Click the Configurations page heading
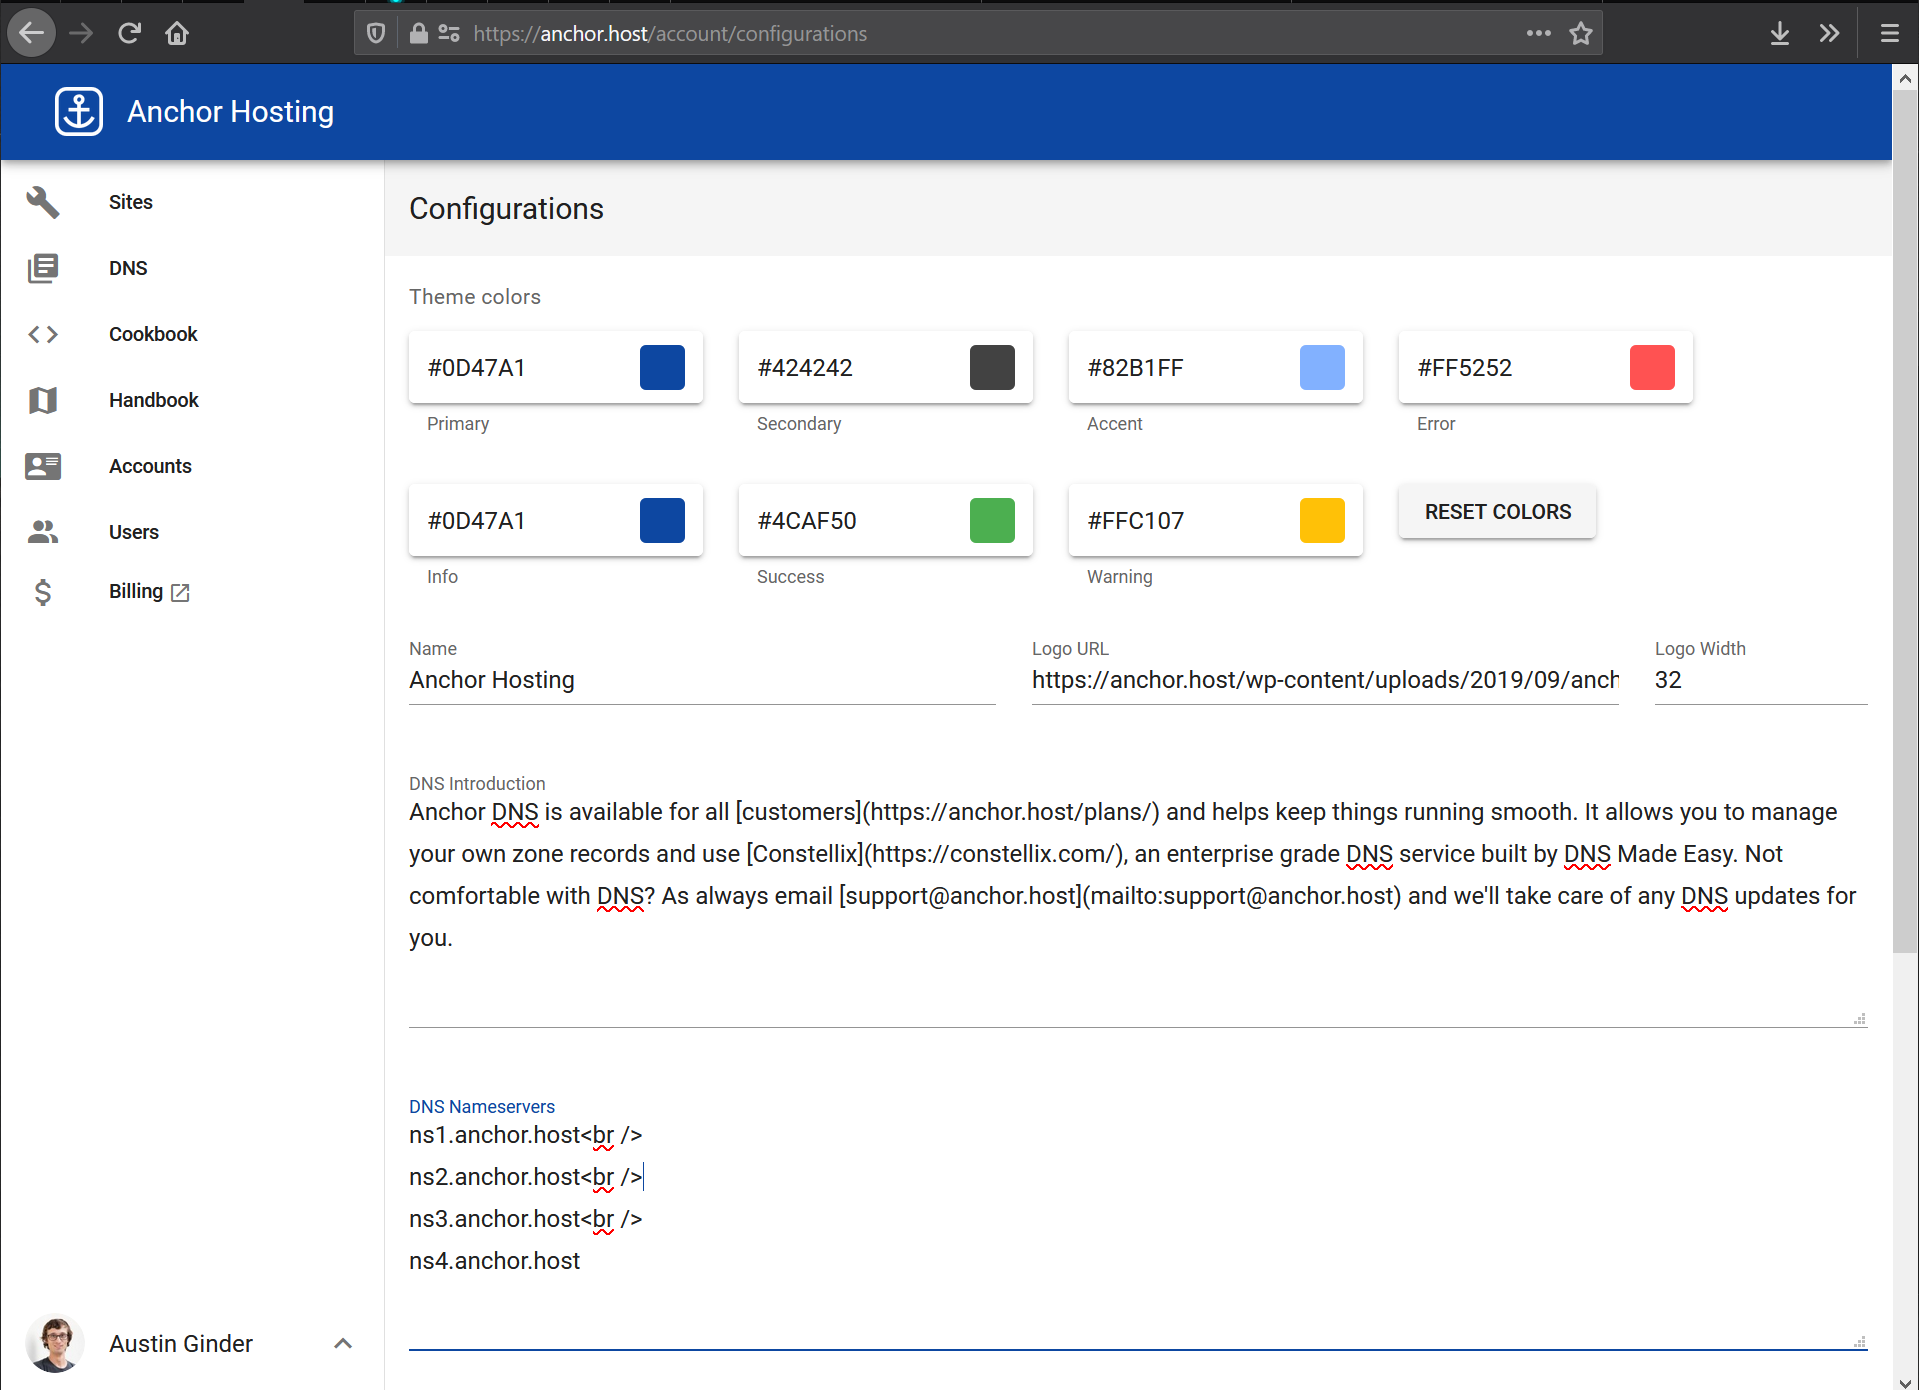1919x1390 pixels. 506,208
